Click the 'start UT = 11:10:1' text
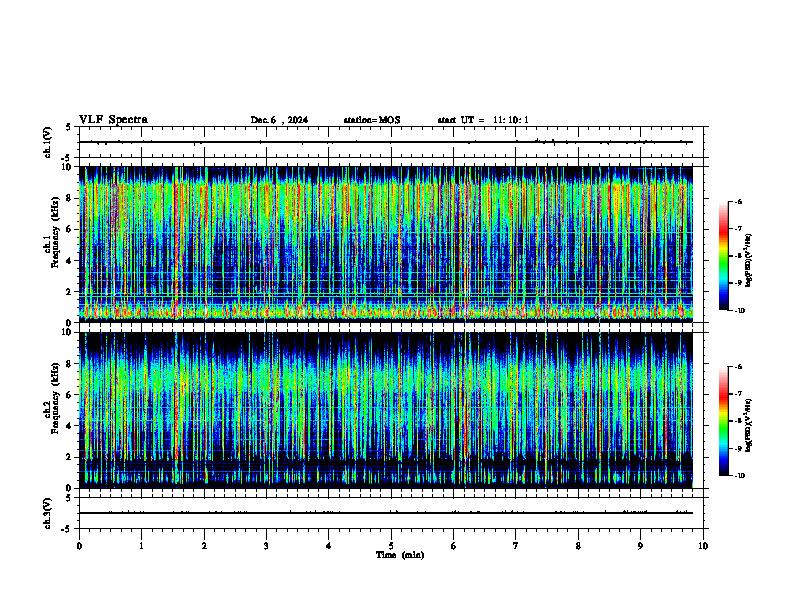Screen dimensions: 792x612 tap(483, 120)
